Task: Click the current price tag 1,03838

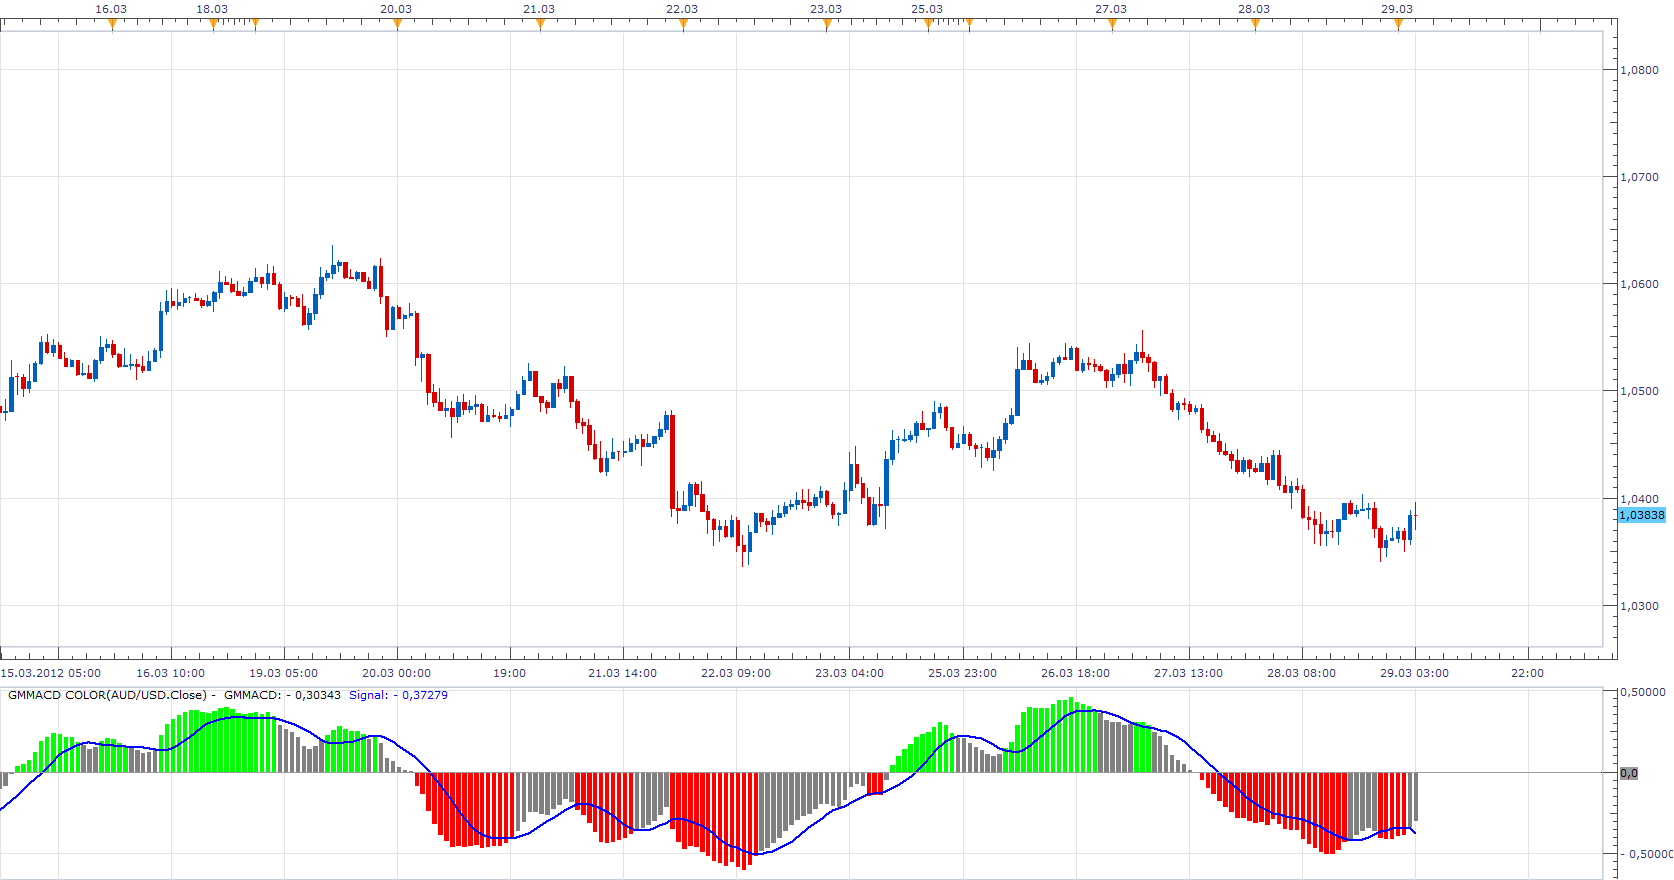Action: pos(1642,515)
